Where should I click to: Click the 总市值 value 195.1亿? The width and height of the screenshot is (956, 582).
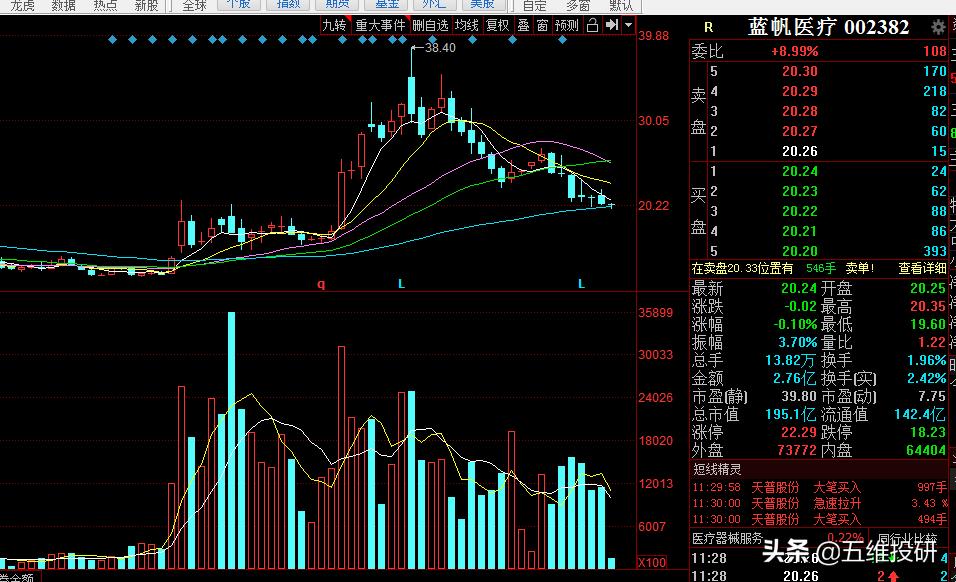tap(791, 414)
